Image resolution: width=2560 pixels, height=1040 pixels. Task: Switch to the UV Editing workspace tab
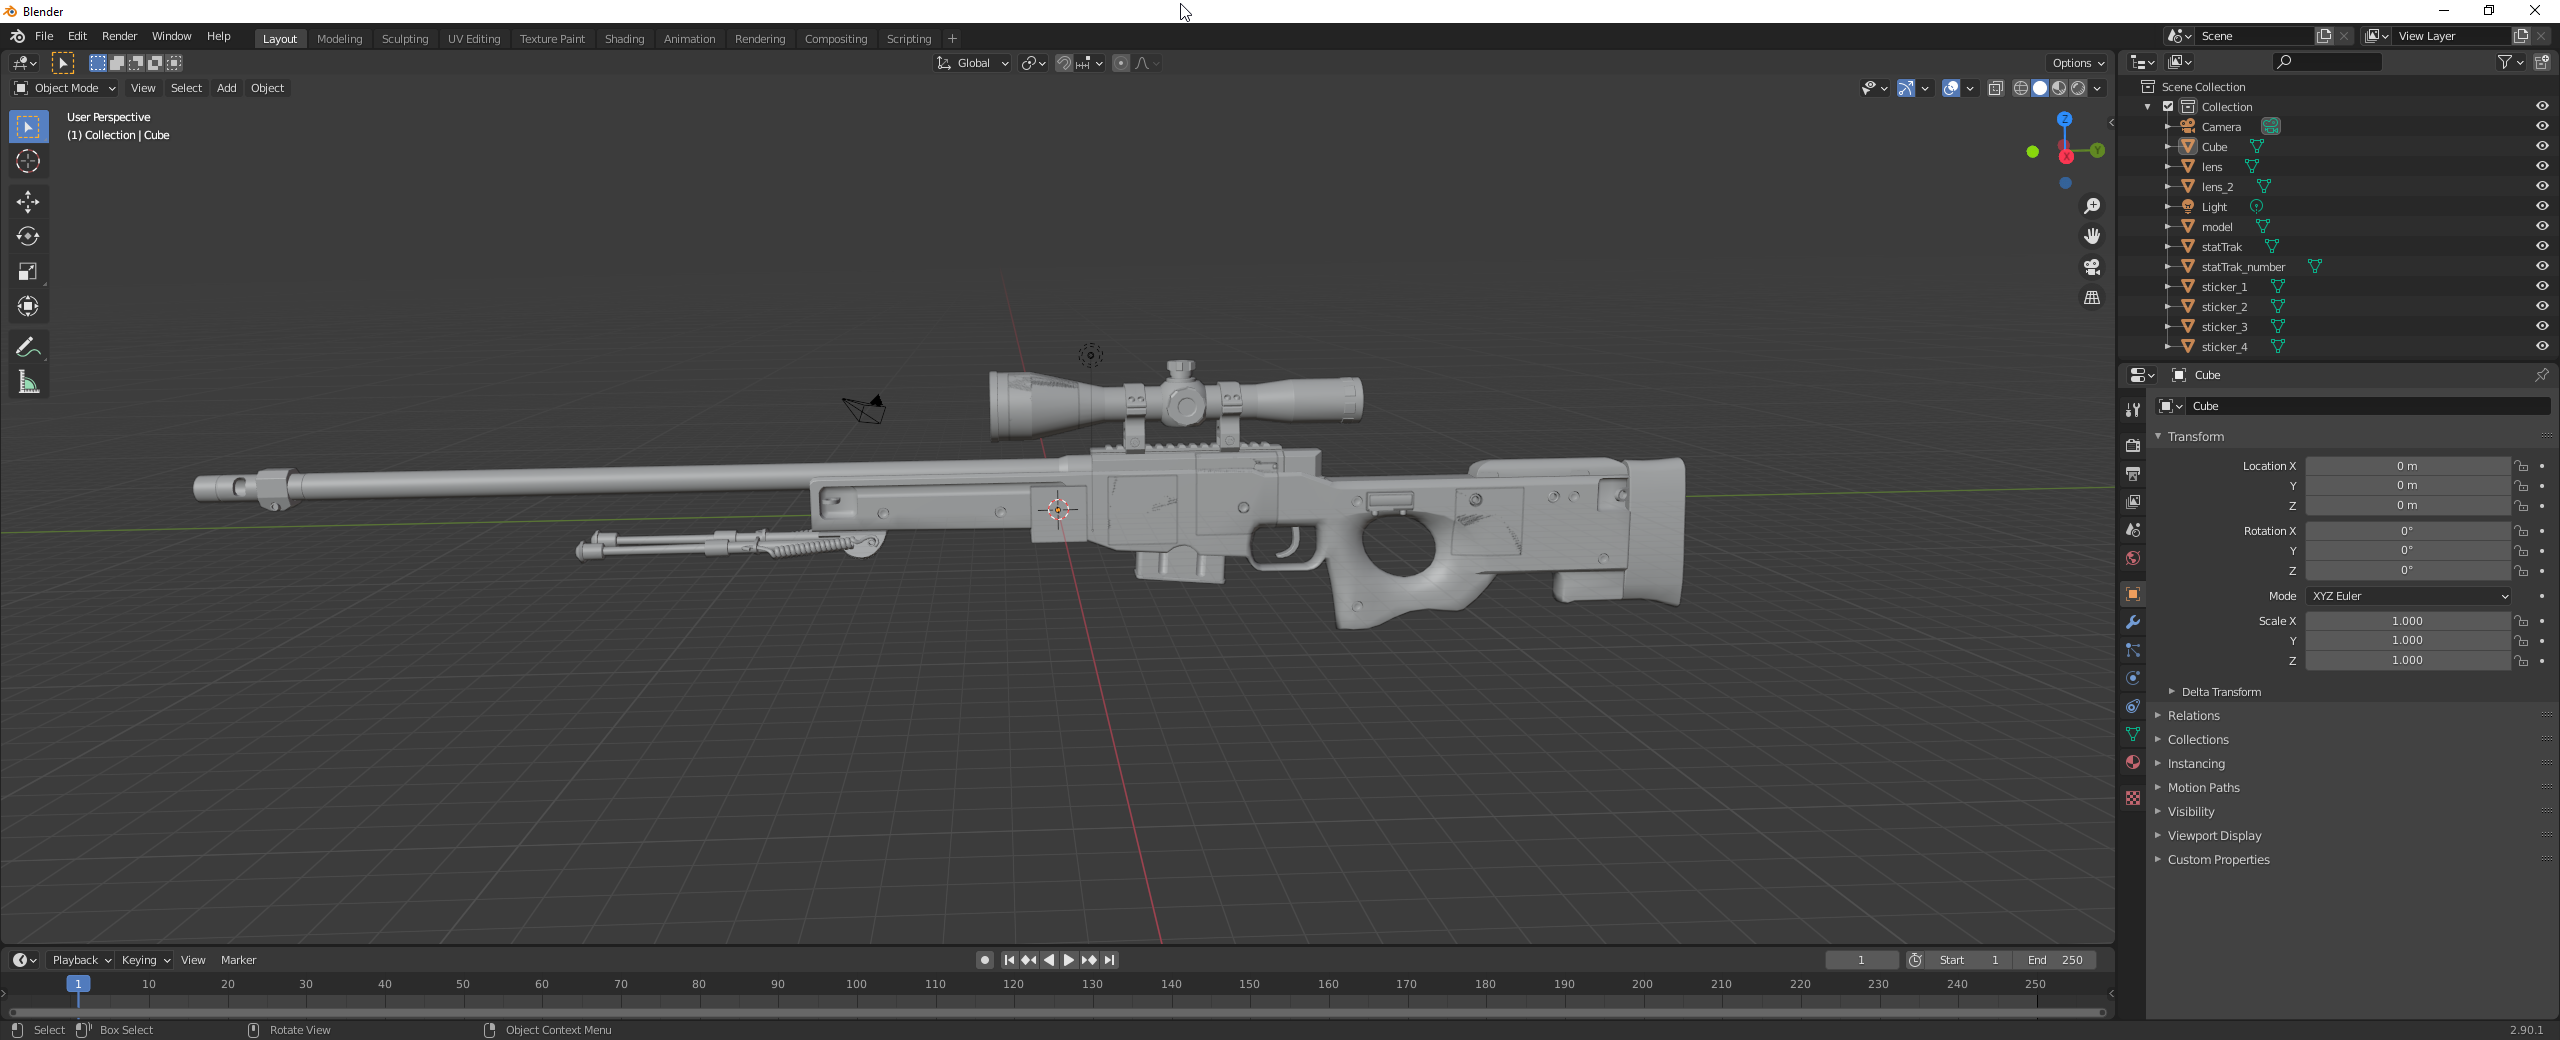[474, 39]
